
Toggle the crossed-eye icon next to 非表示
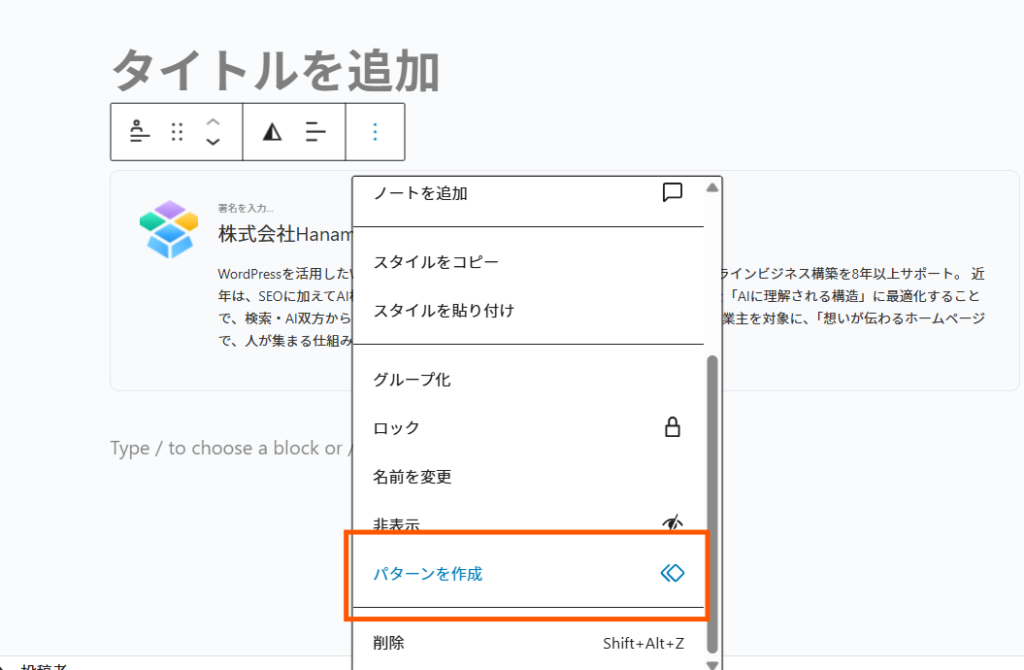tap(673, 523)
